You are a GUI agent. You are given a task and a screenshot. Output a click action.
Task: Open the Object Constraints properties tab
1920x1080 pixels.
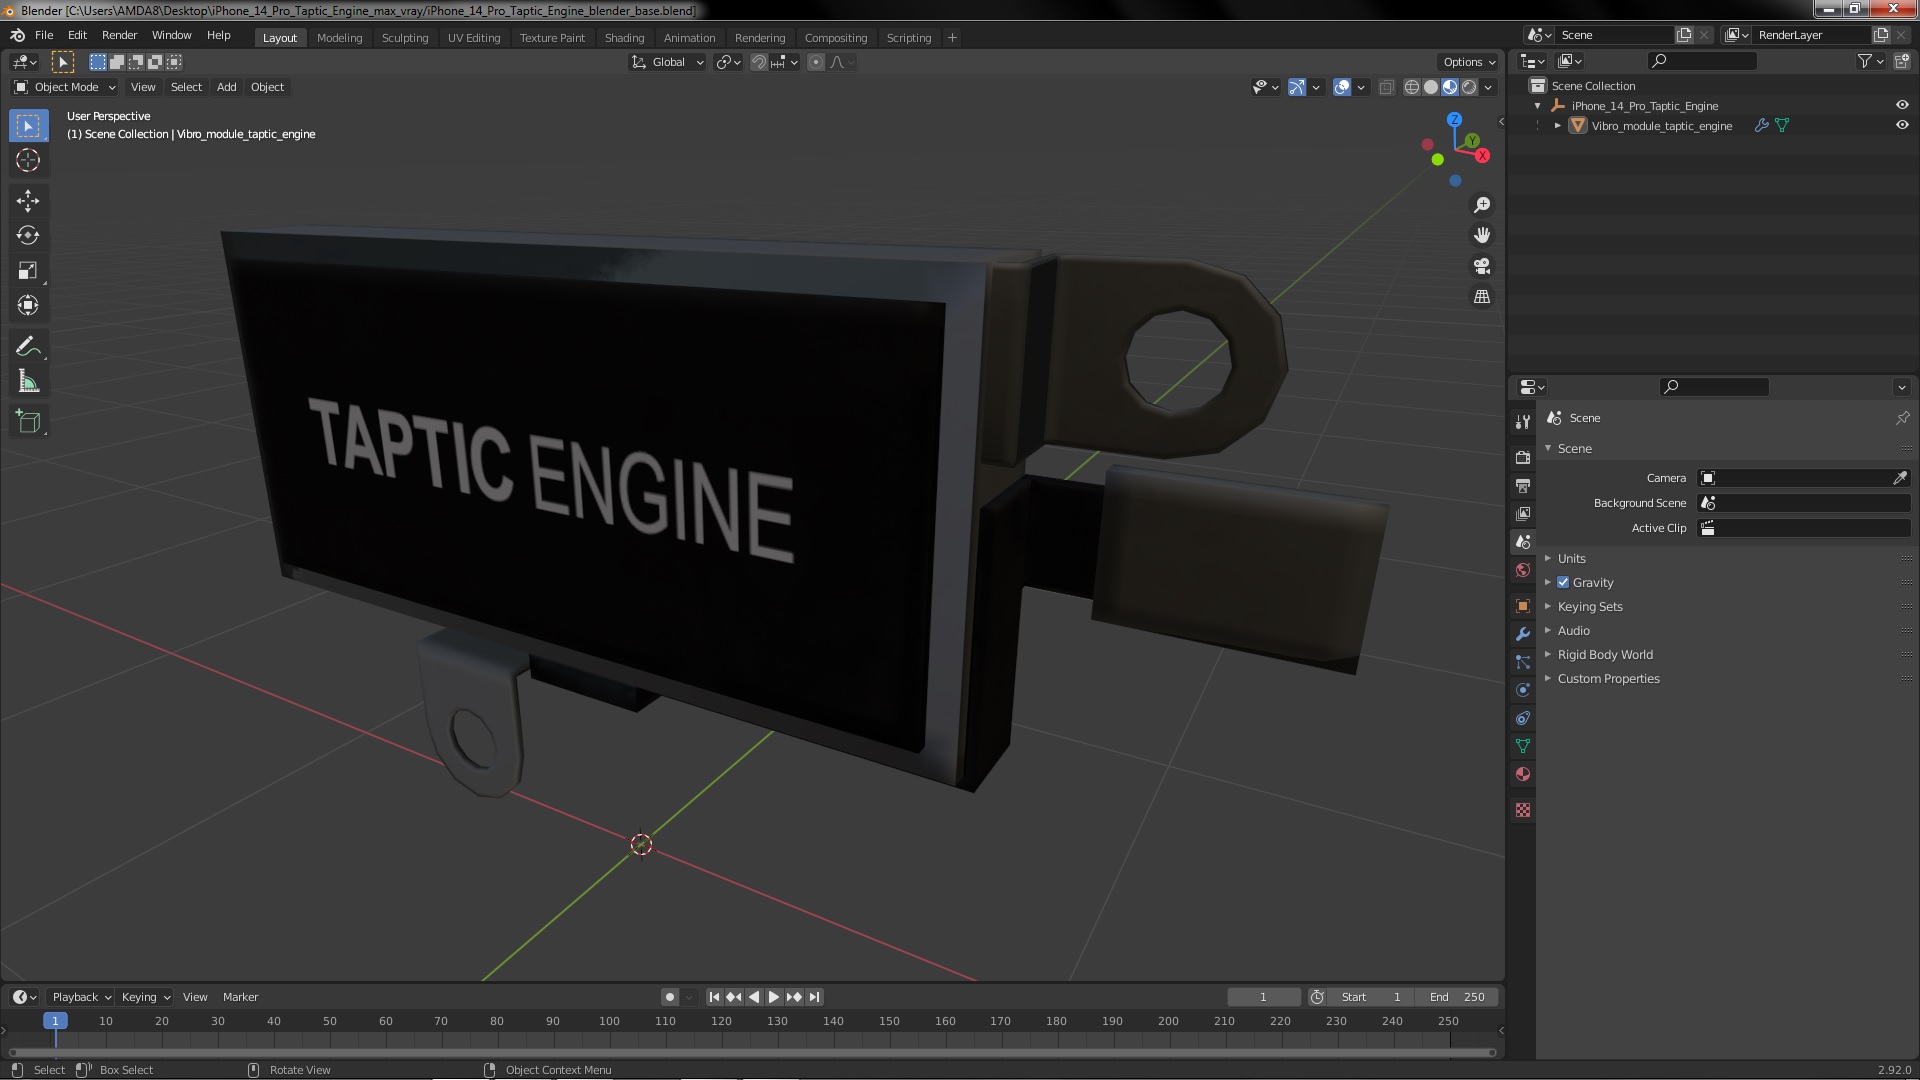pos(1523,718)
